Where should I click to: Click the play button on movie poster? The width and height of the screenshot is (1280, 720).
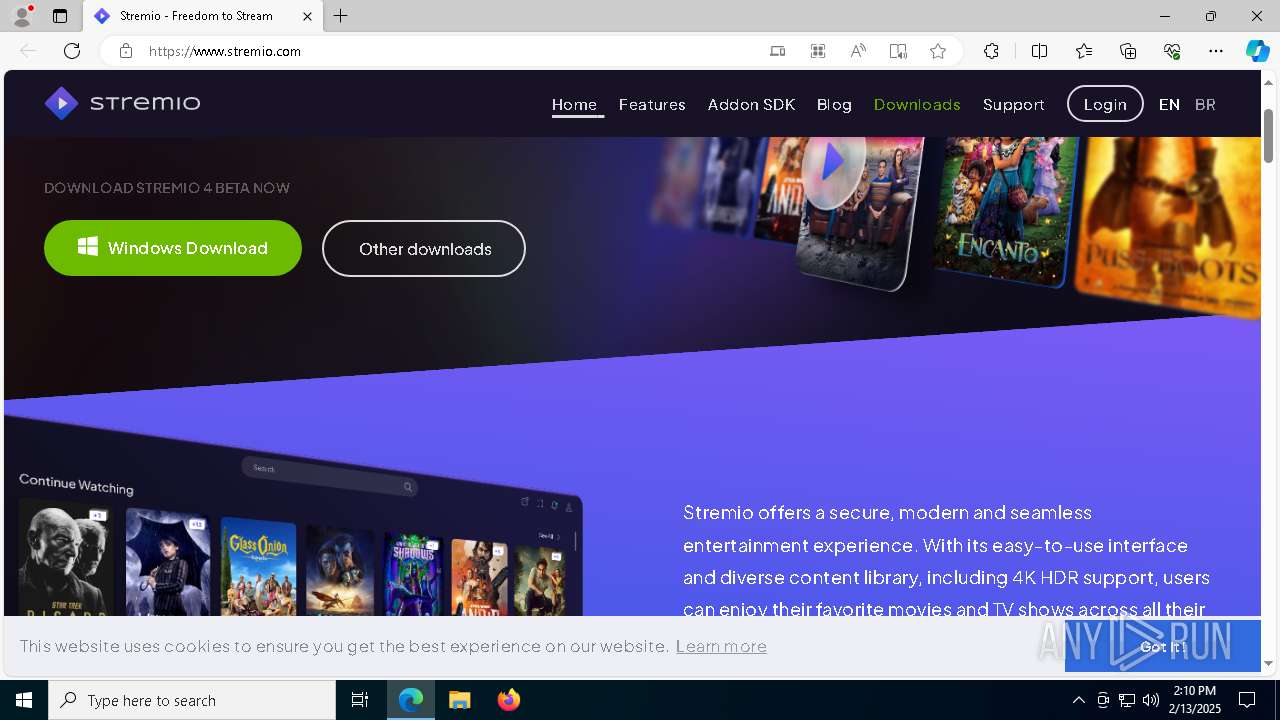(x=833, y=163)
